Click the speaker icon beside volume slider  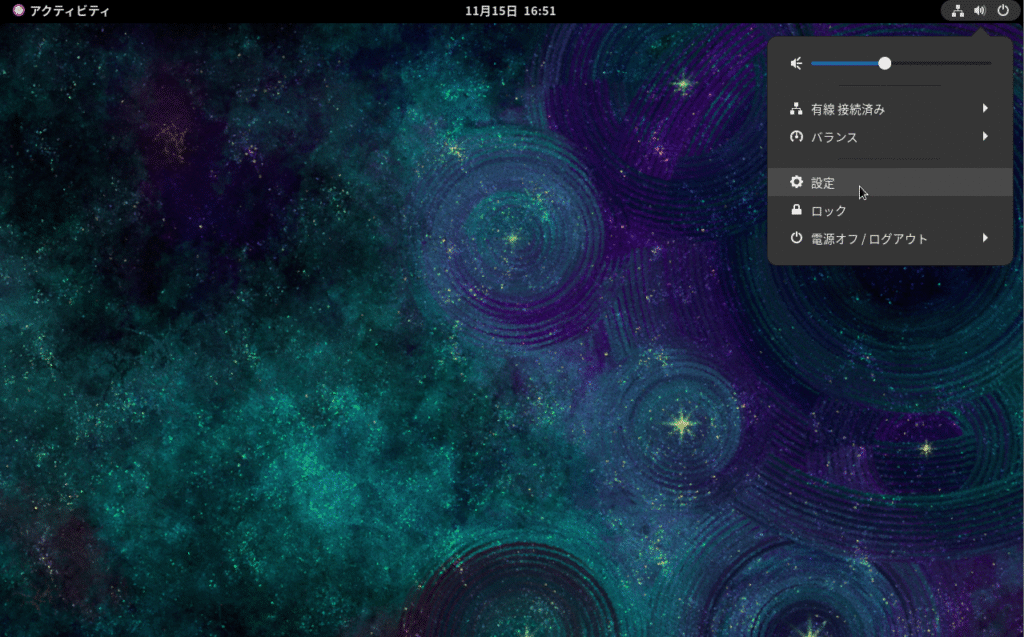coord(796,63)
